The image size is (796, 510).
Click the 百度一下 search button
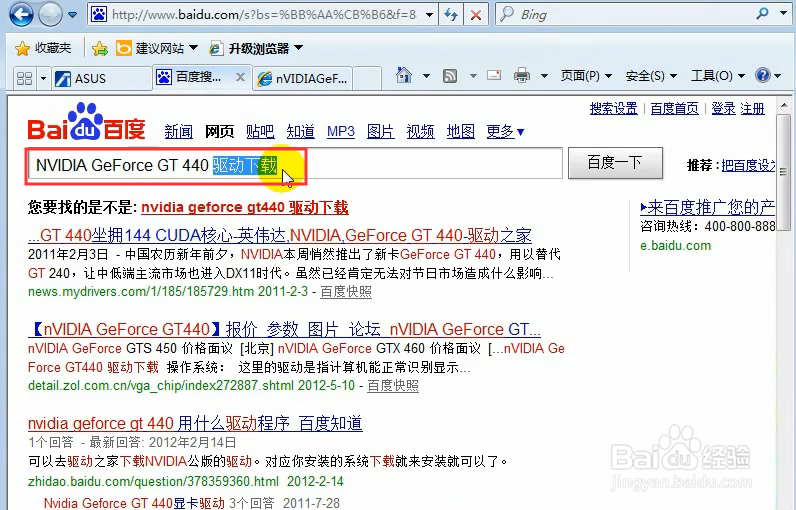click(x=615, y=163)
